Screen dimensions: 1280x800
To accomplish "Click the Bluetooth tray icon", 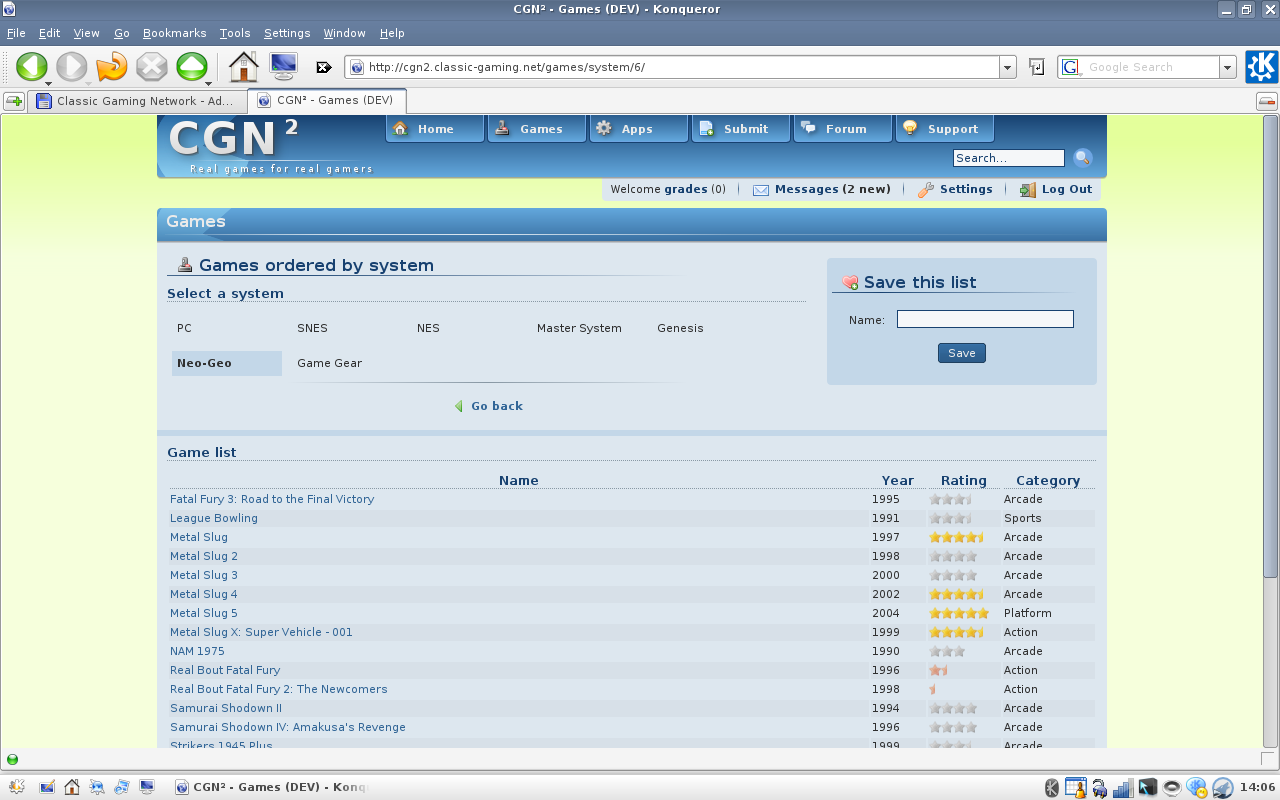I will coord(1052,787).
